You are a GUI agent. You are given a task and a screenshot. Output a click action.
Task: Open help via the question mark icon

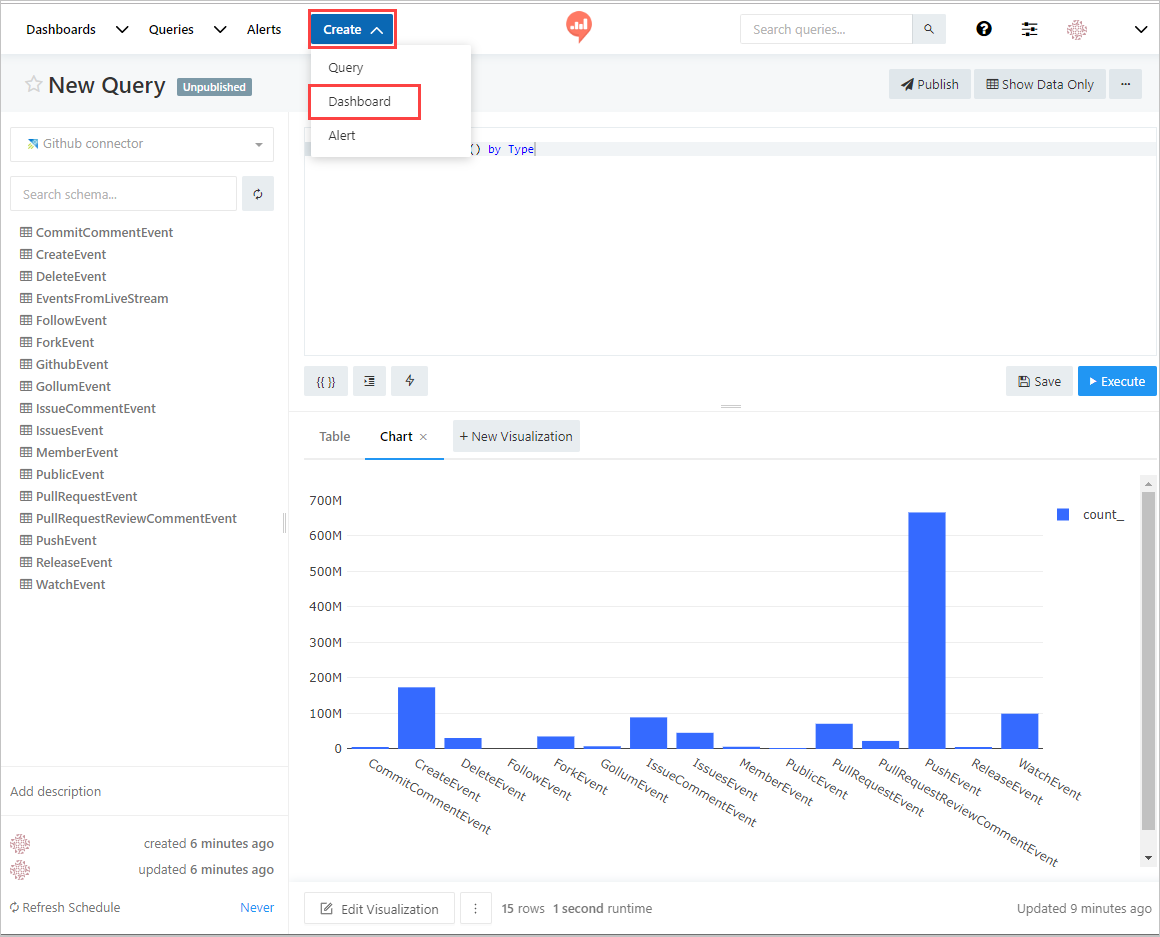[x=984, y=29]
